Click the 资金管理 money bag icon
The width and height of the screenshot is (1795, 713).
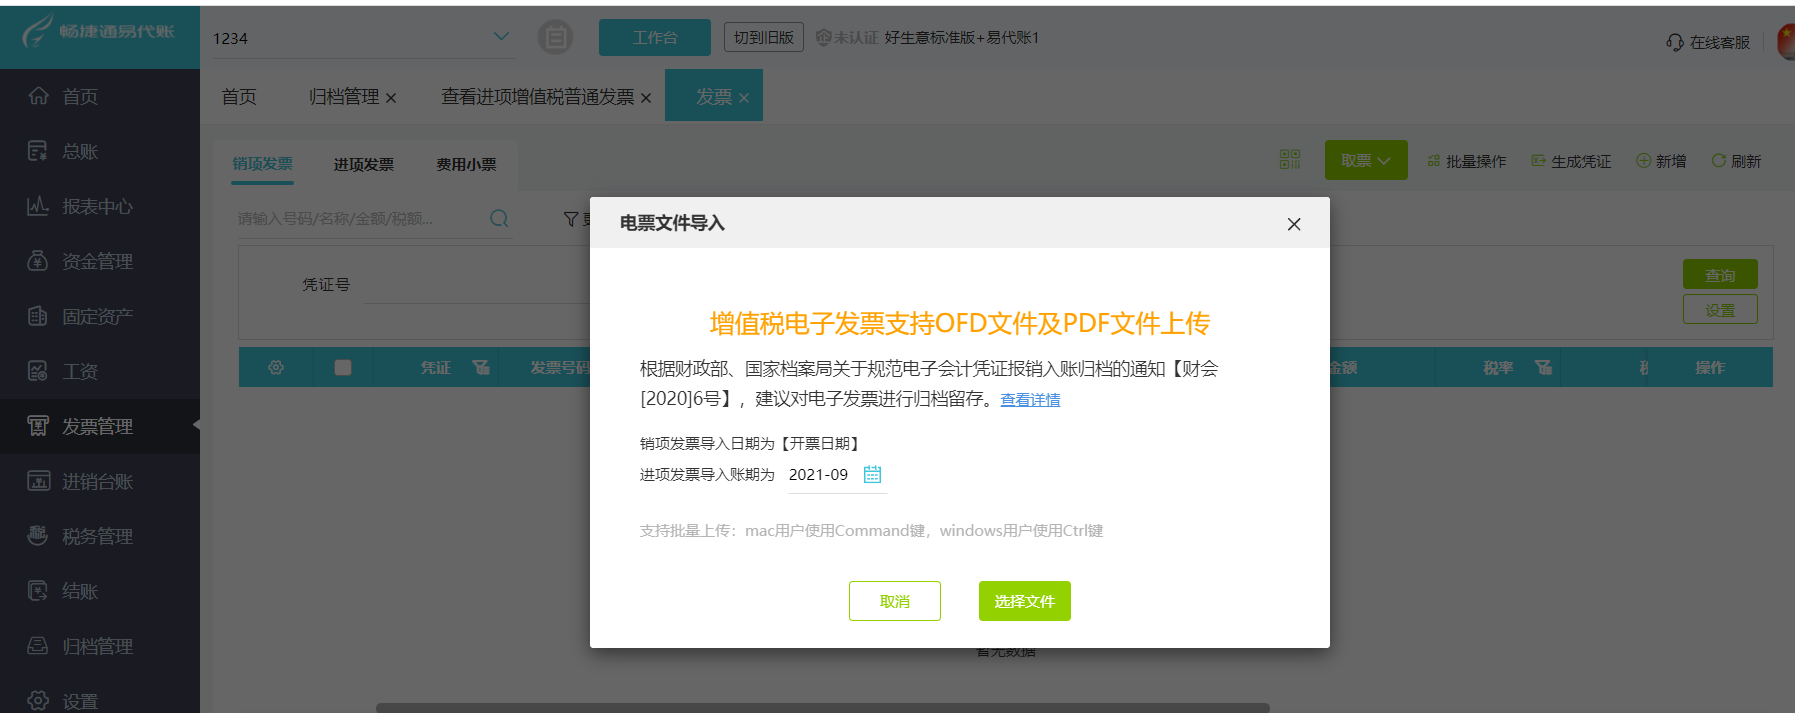(x=38, y=261)
